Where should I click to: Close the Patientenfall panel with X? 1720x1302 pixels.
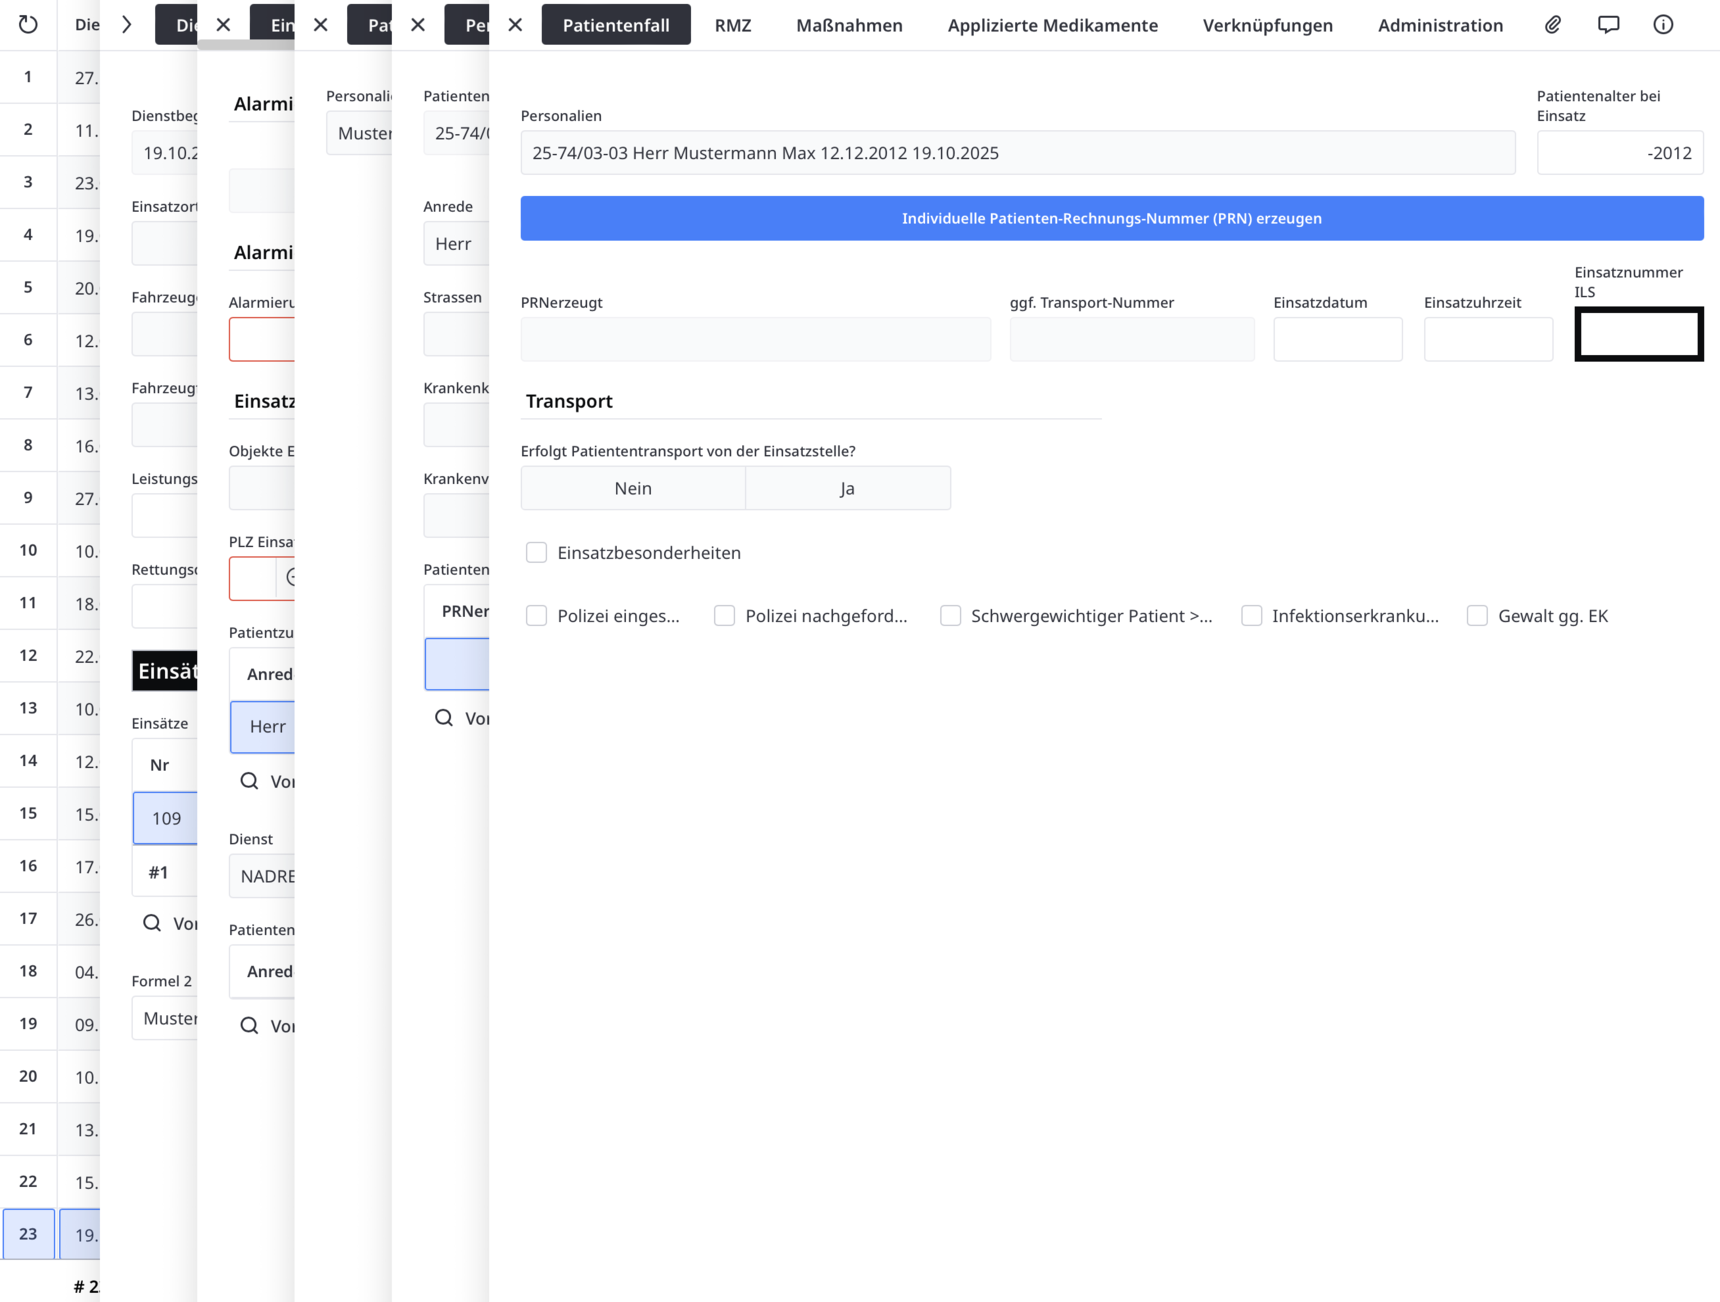pyautogui.click(x=515, y=25)
